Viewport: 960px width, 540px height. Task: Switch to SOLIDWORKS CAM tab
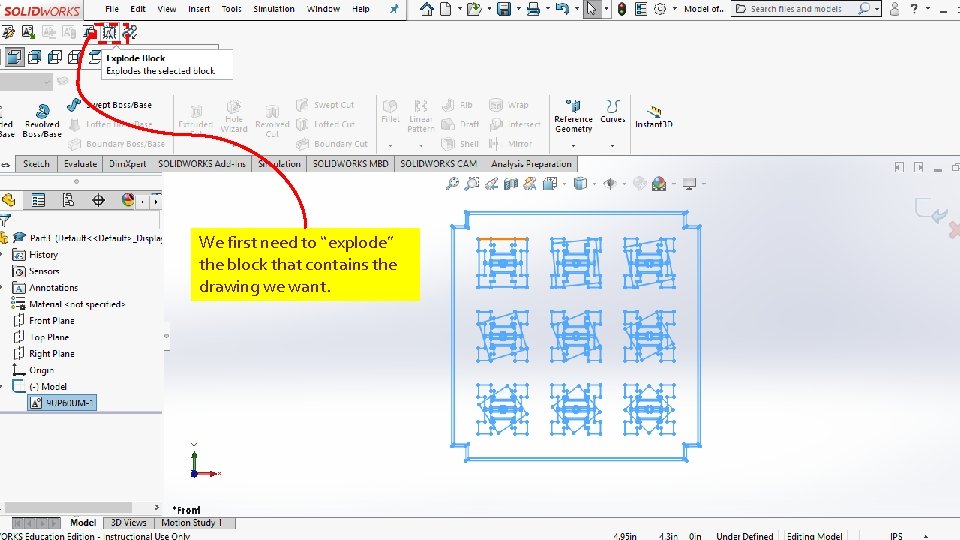[438, 163]
